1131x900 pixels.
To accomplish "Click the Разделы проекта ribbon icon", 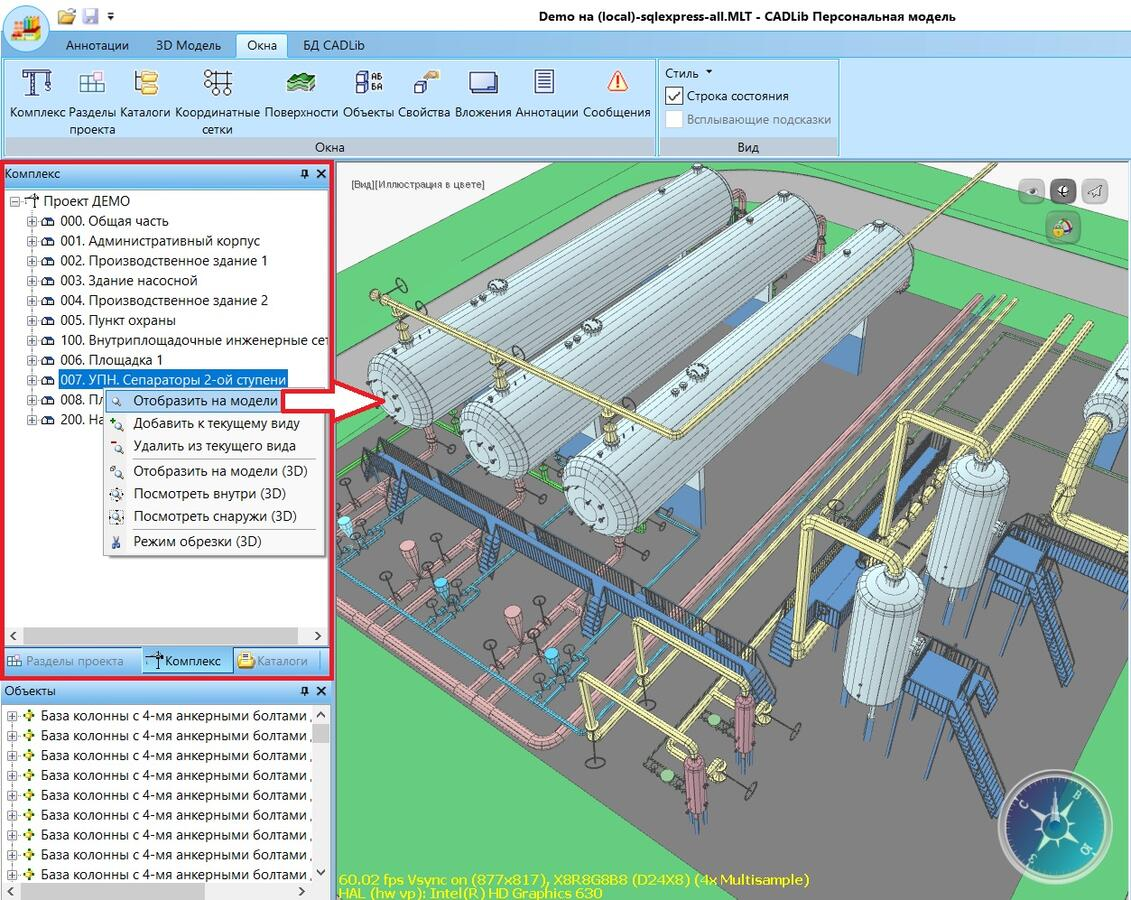I will tap(92, 84).
